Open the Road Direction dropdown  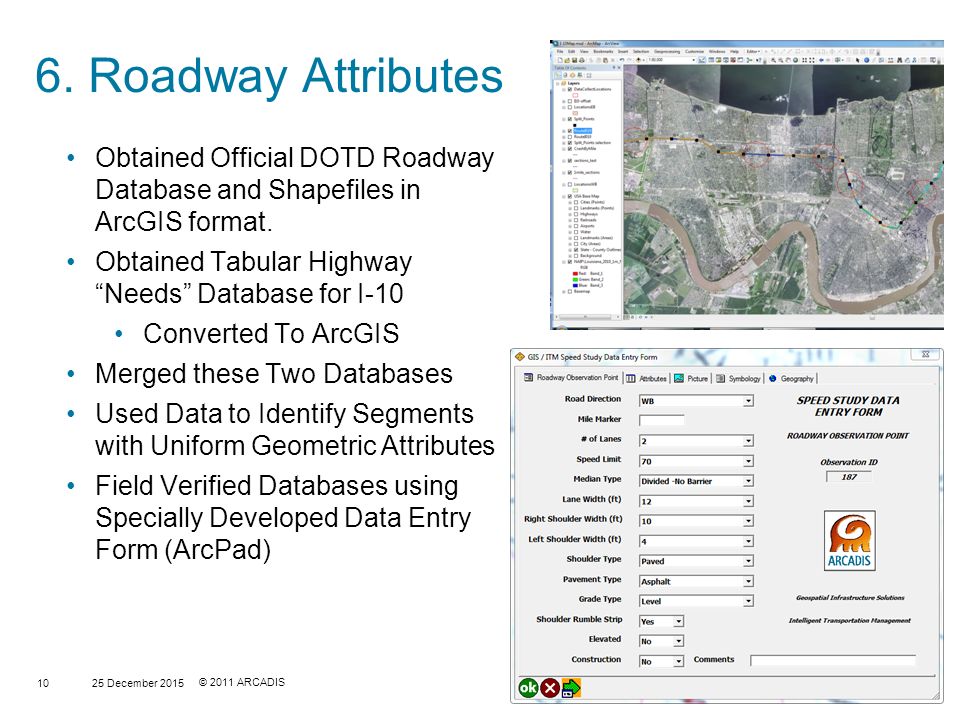pos(748,401)
